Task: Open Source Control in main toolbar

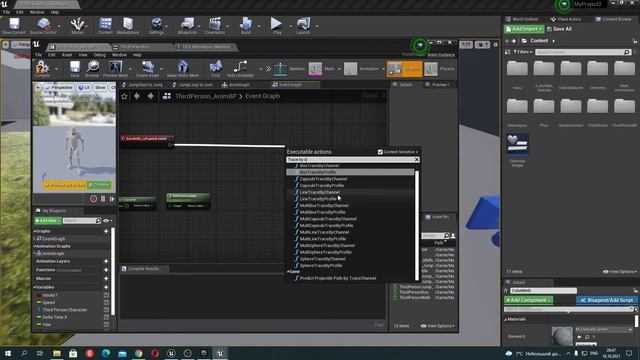Action: pos(43,26)
